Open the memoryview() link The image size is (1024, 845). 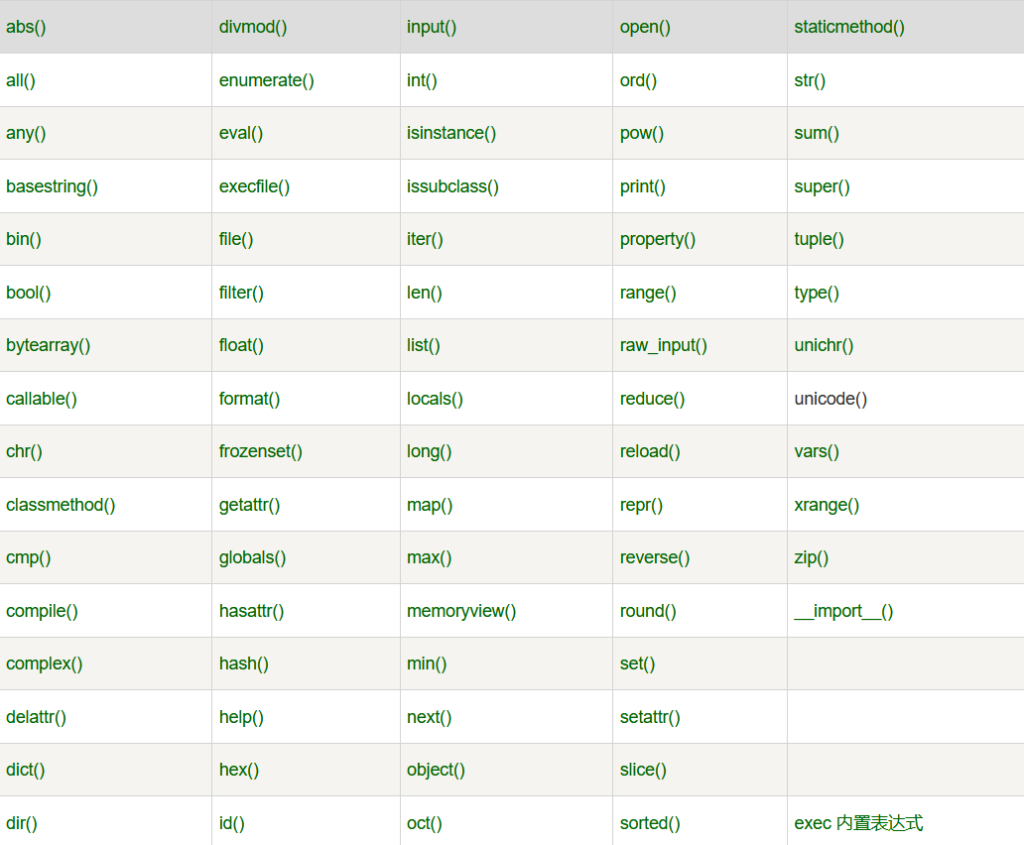pyautogui.click(x=461, y=610)
